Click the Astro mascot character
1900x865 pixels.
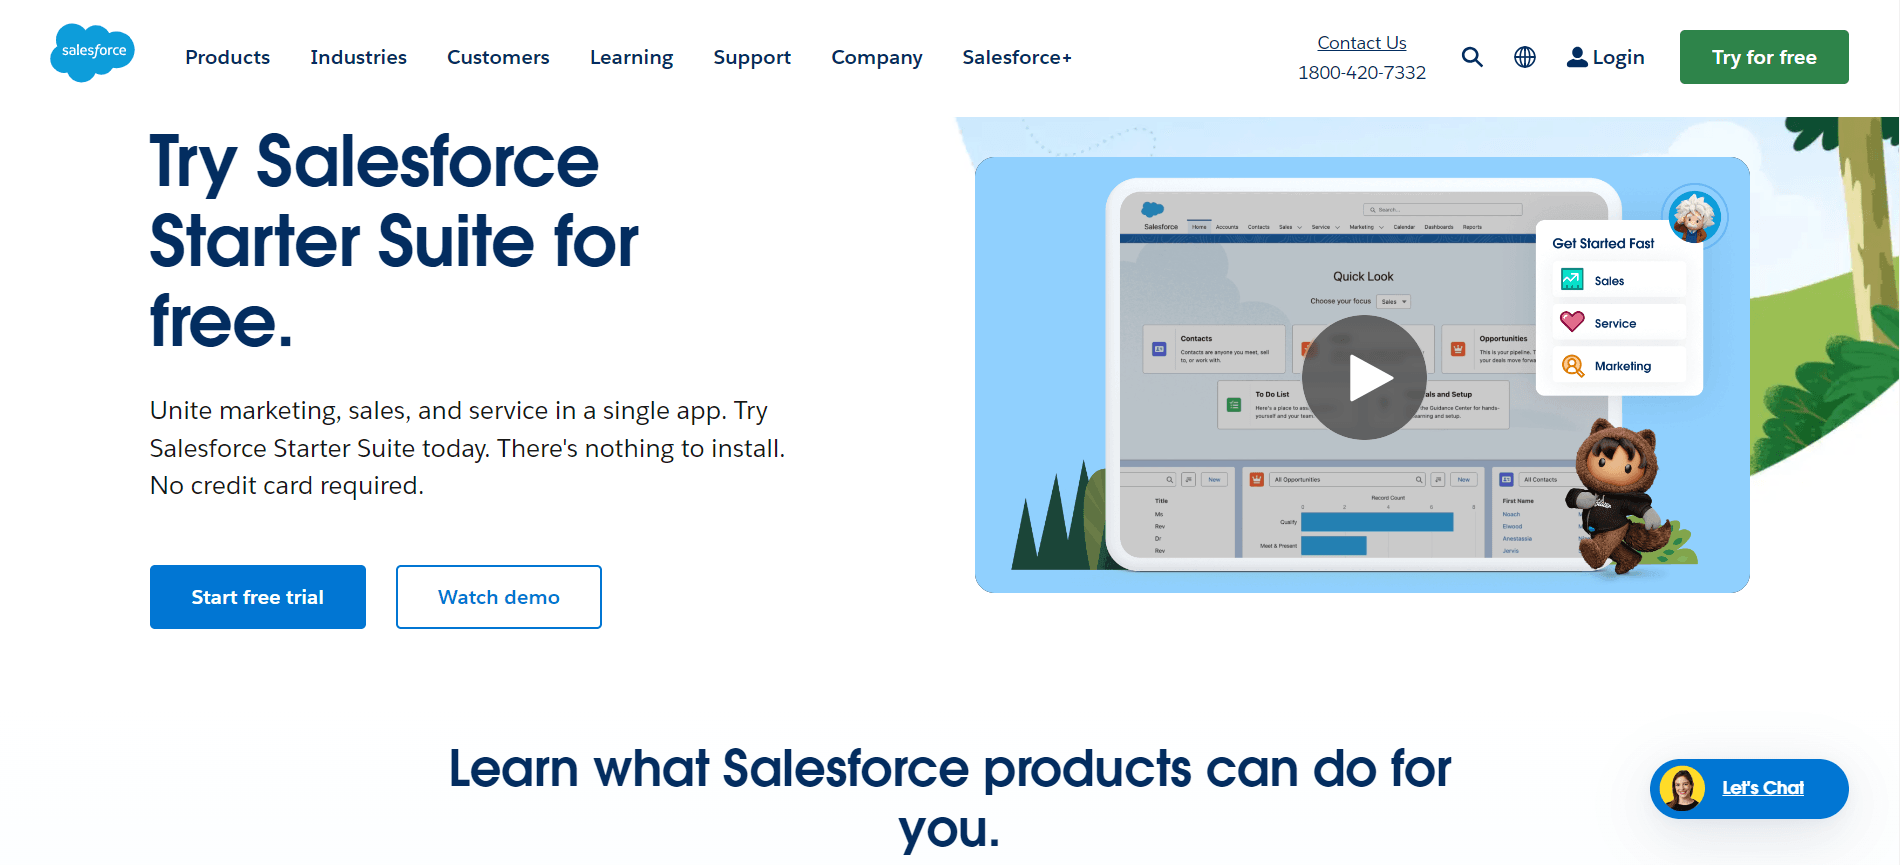1620,497
